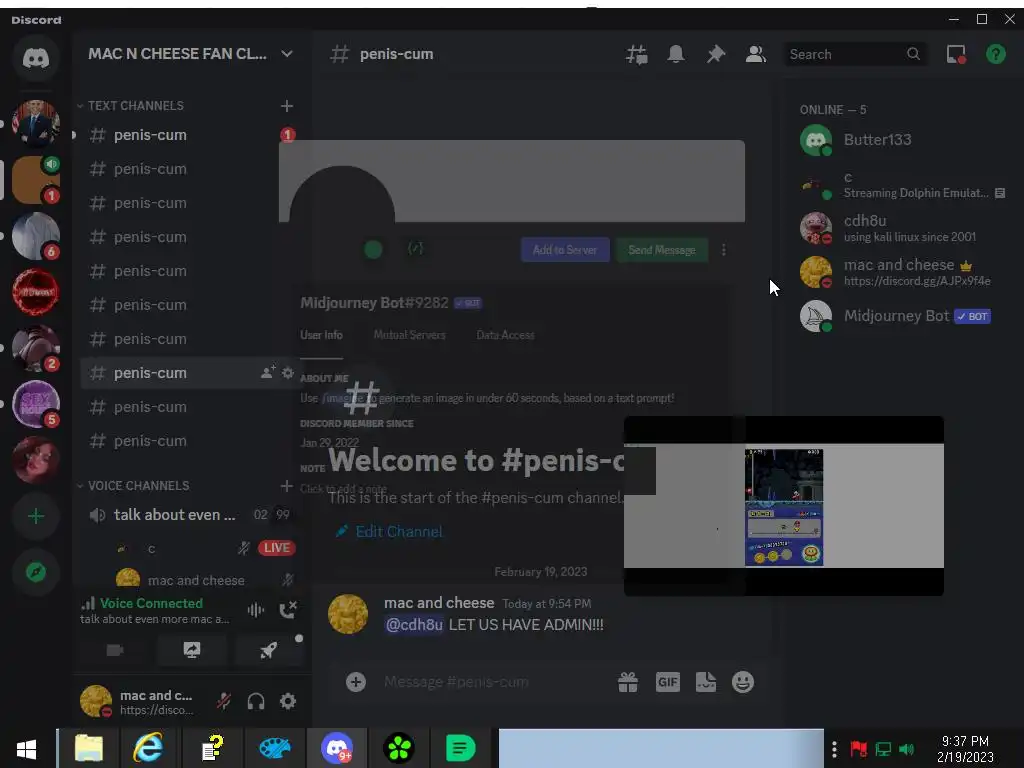Open Discord home direct messages

[x=36, y=58]
